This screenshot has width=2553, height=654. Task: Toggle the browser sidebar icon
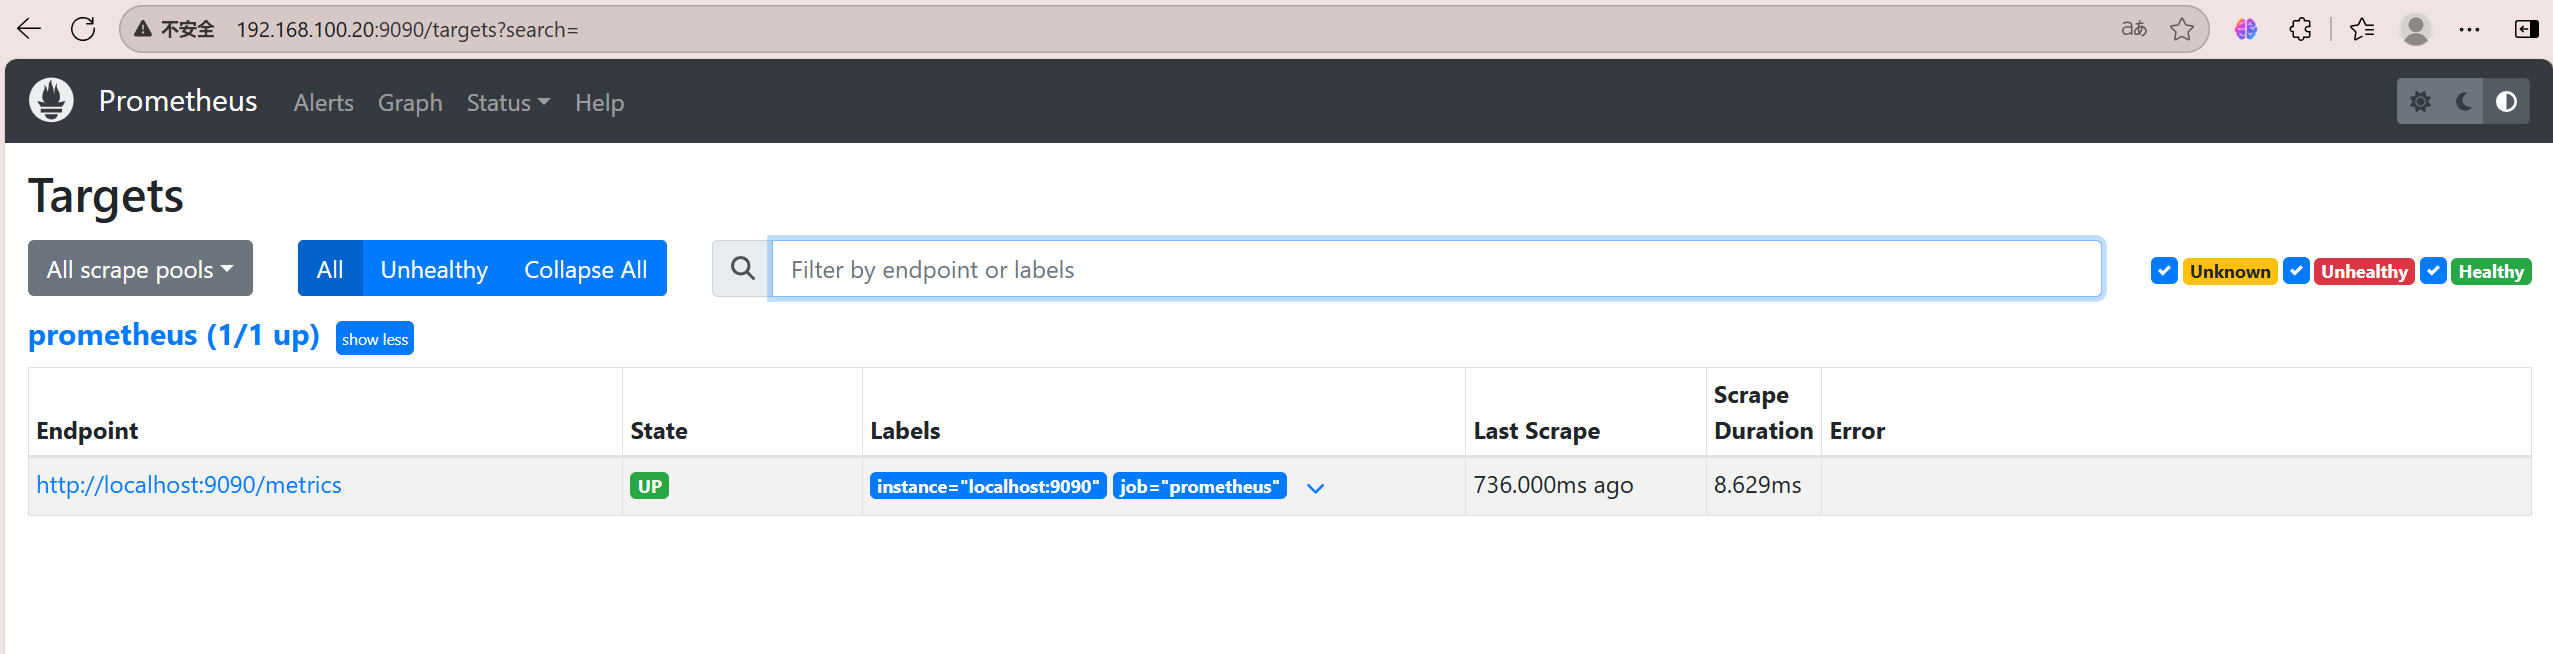click(x=2526, y=29)
